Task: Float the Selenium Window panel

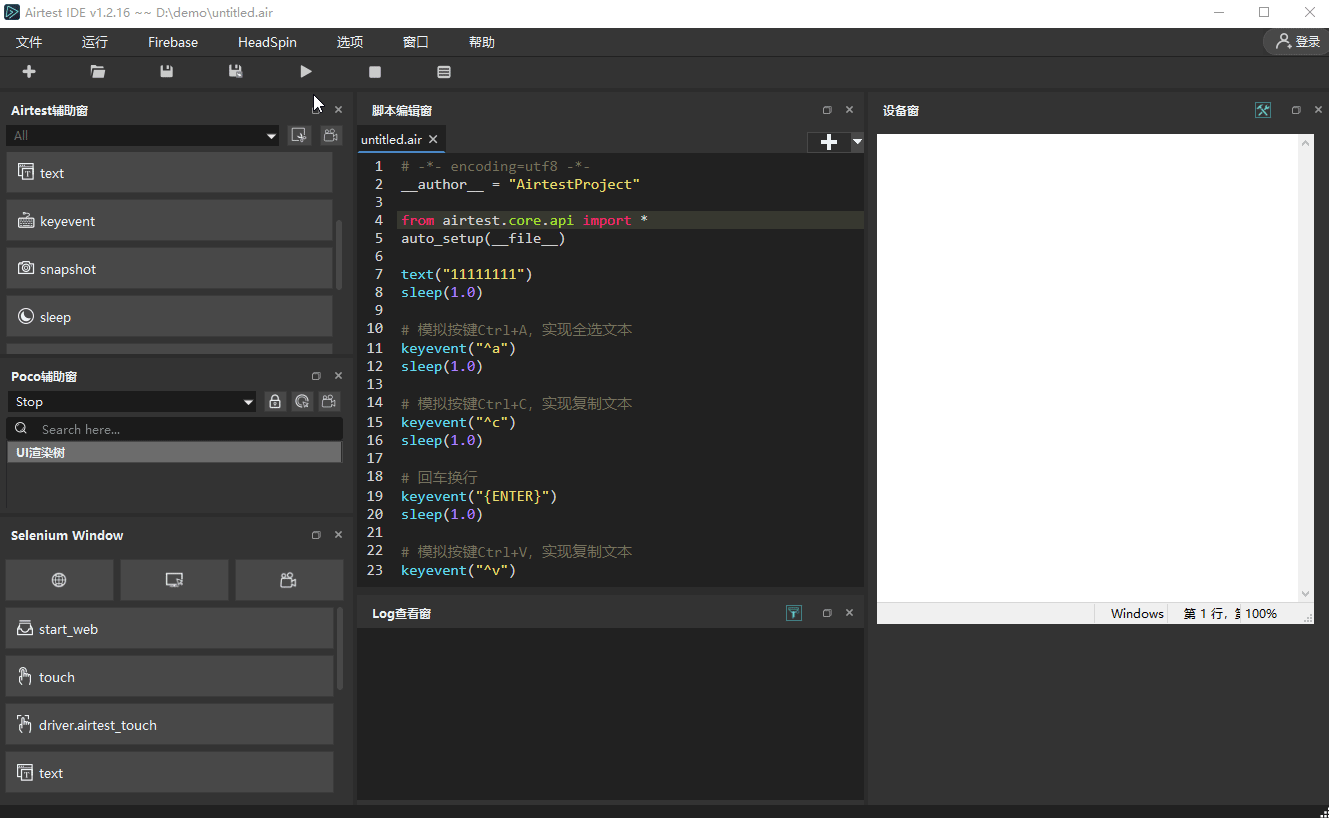Action: [x=316, y=535]
